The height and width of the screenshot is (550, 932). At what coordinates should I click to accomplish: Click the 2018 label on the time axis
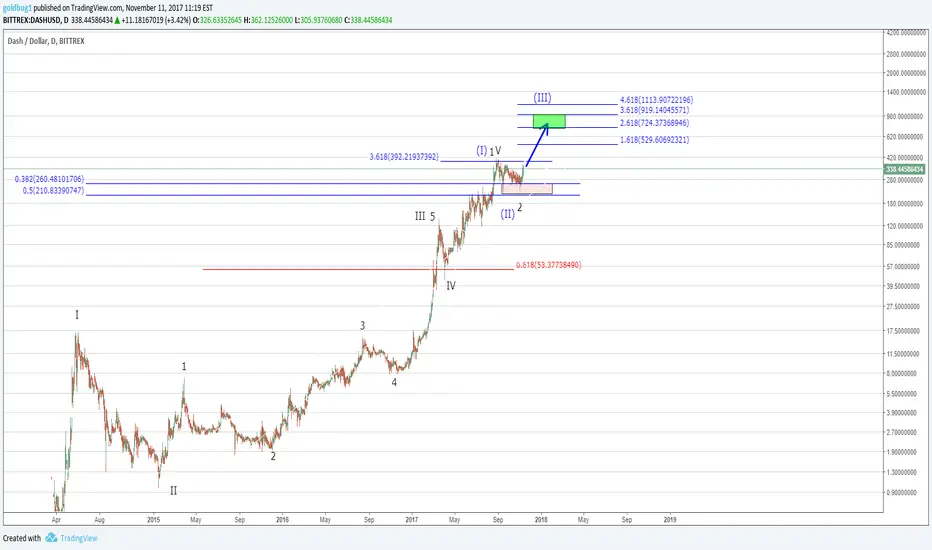pos(541,520)
